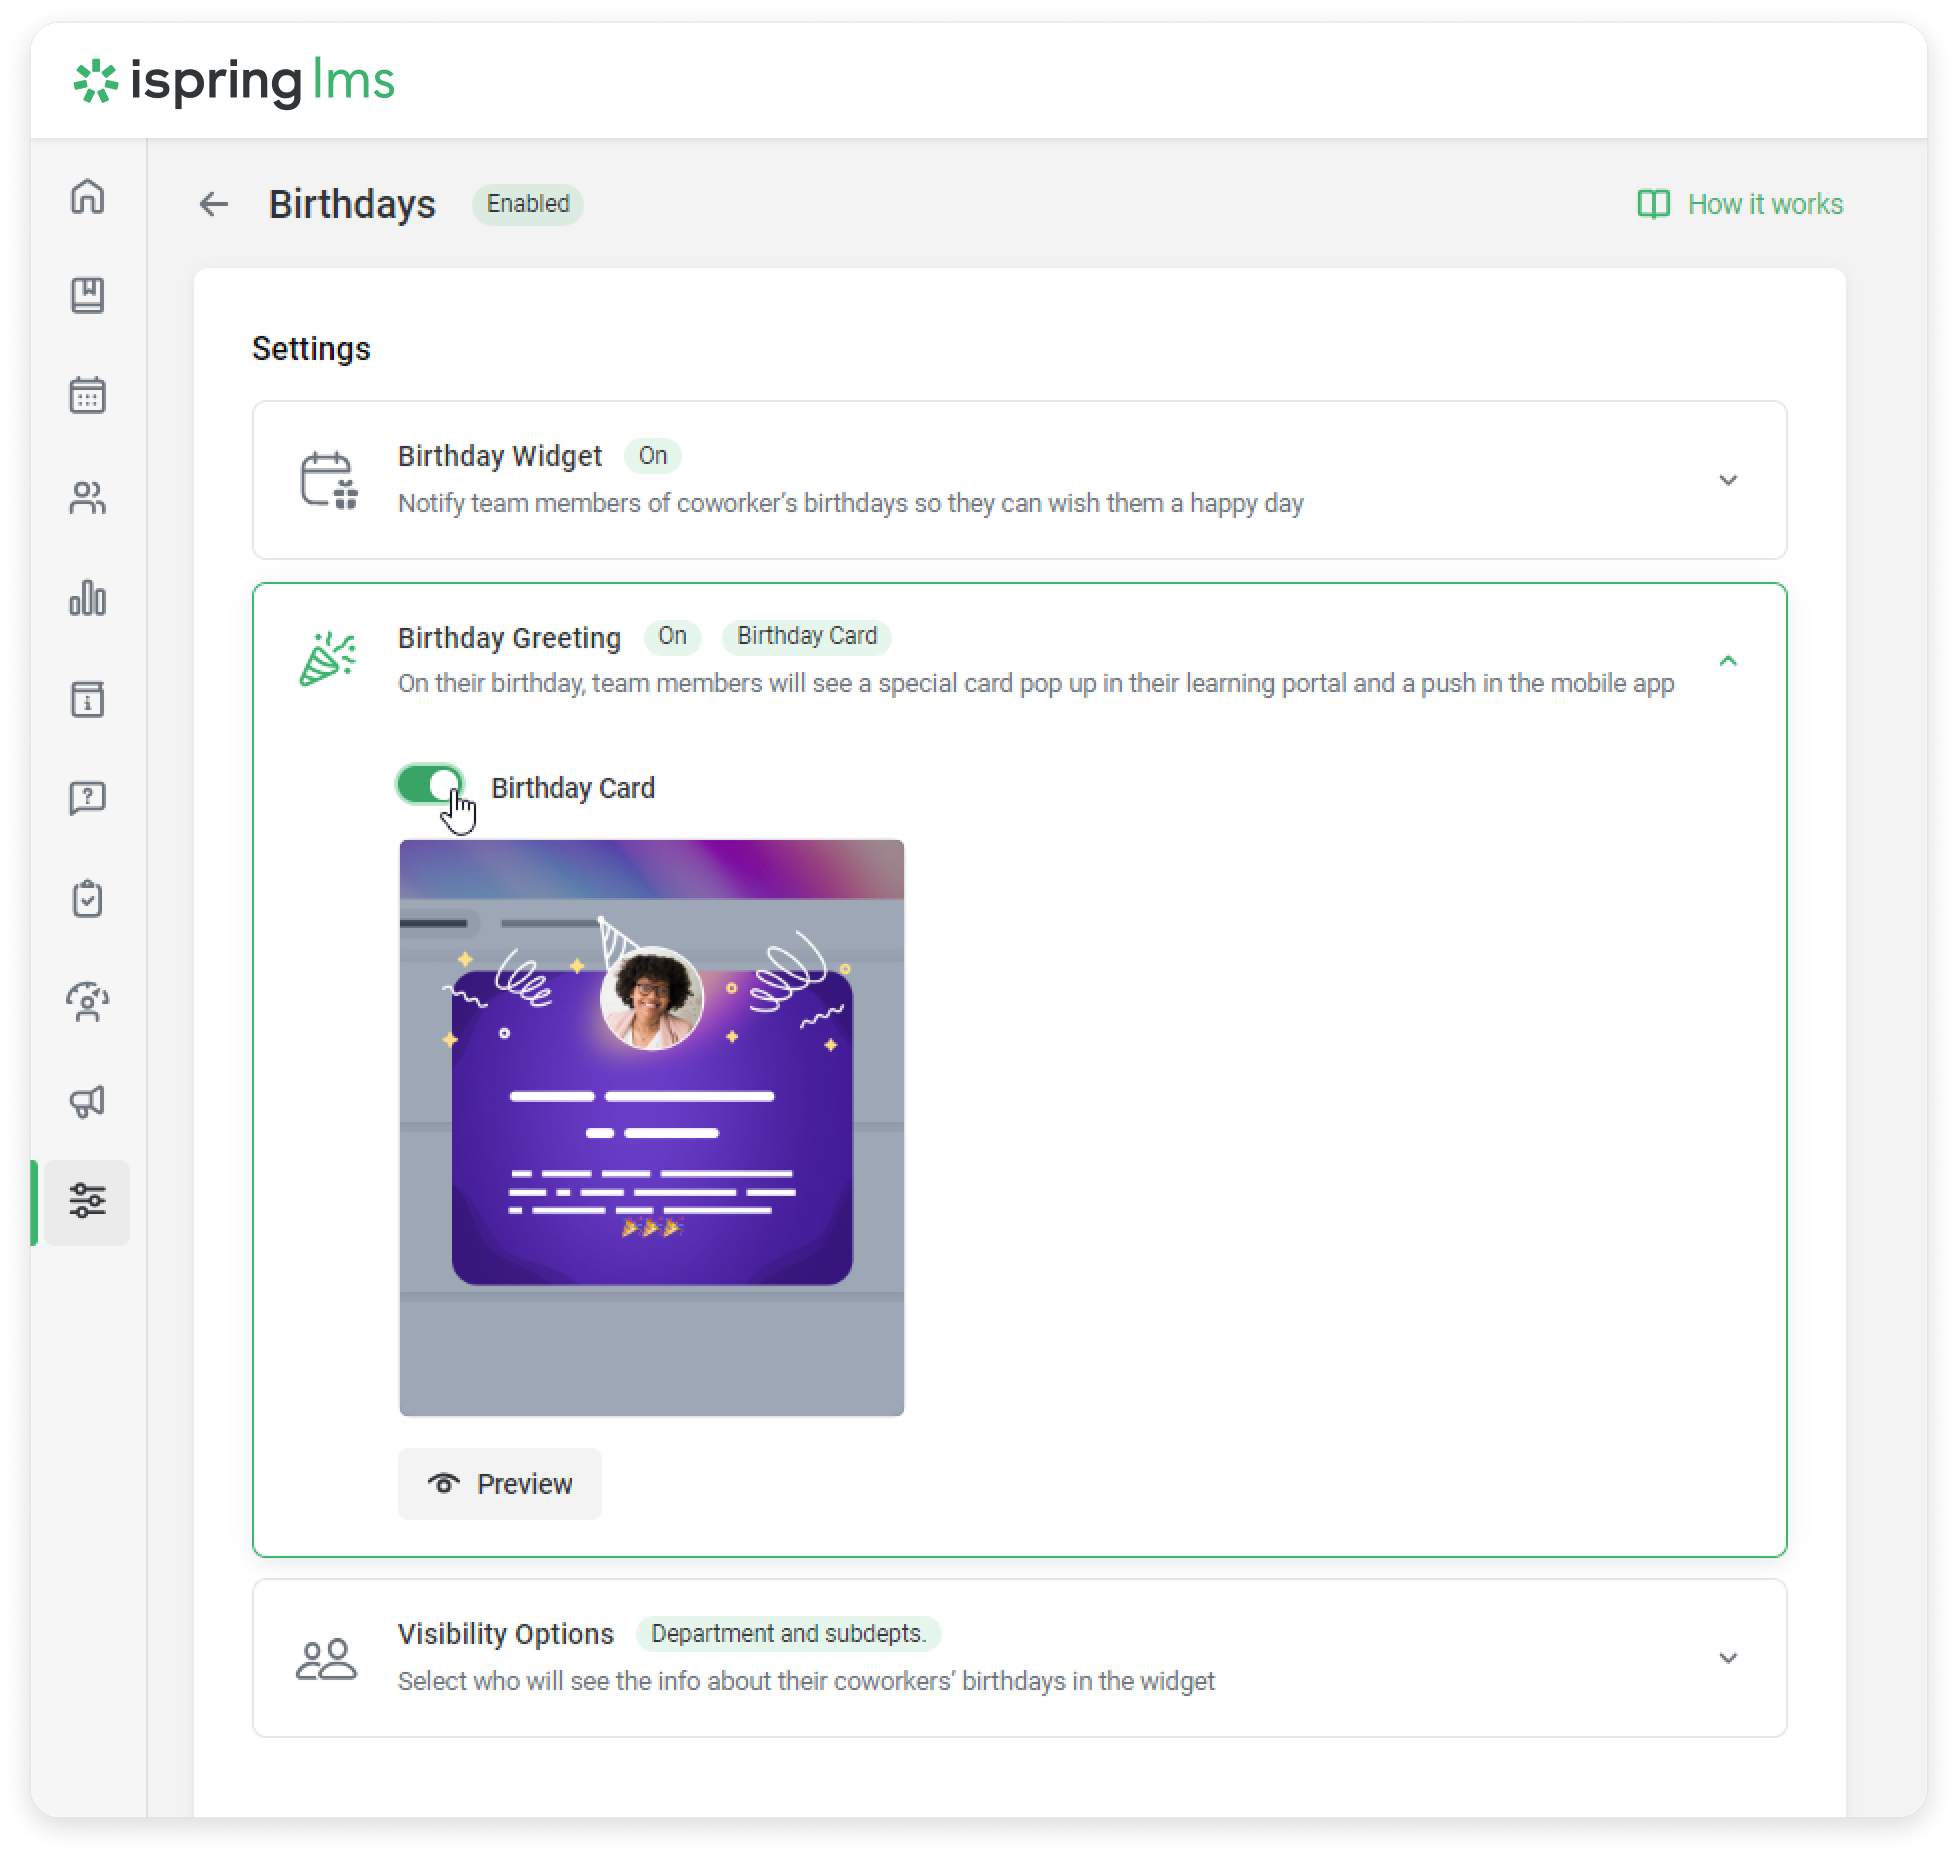The height and width of the screenshot is (1856, 1958).
Task: Click the clipboard checkmark sidebar icon
Action: (x=88, y=899)
